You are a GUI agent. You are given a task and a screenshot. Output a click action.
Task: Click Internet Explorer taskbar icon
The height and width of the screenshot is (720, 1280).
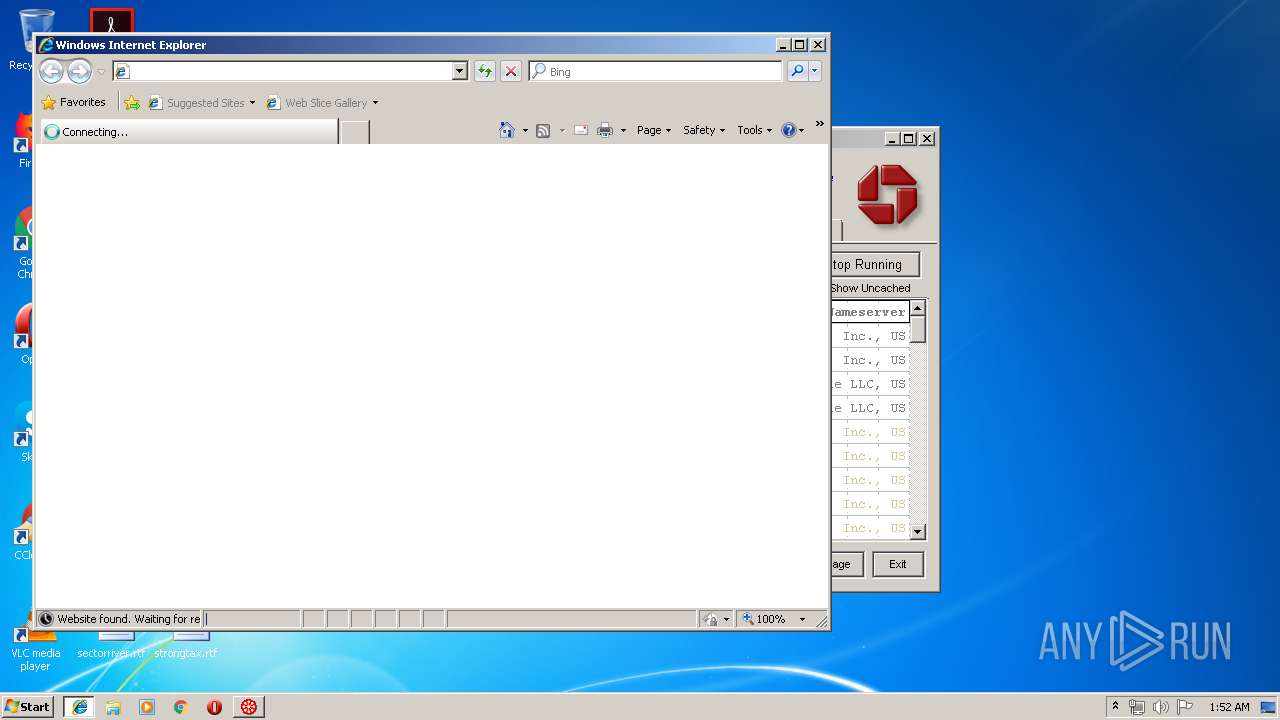[79, 706]
